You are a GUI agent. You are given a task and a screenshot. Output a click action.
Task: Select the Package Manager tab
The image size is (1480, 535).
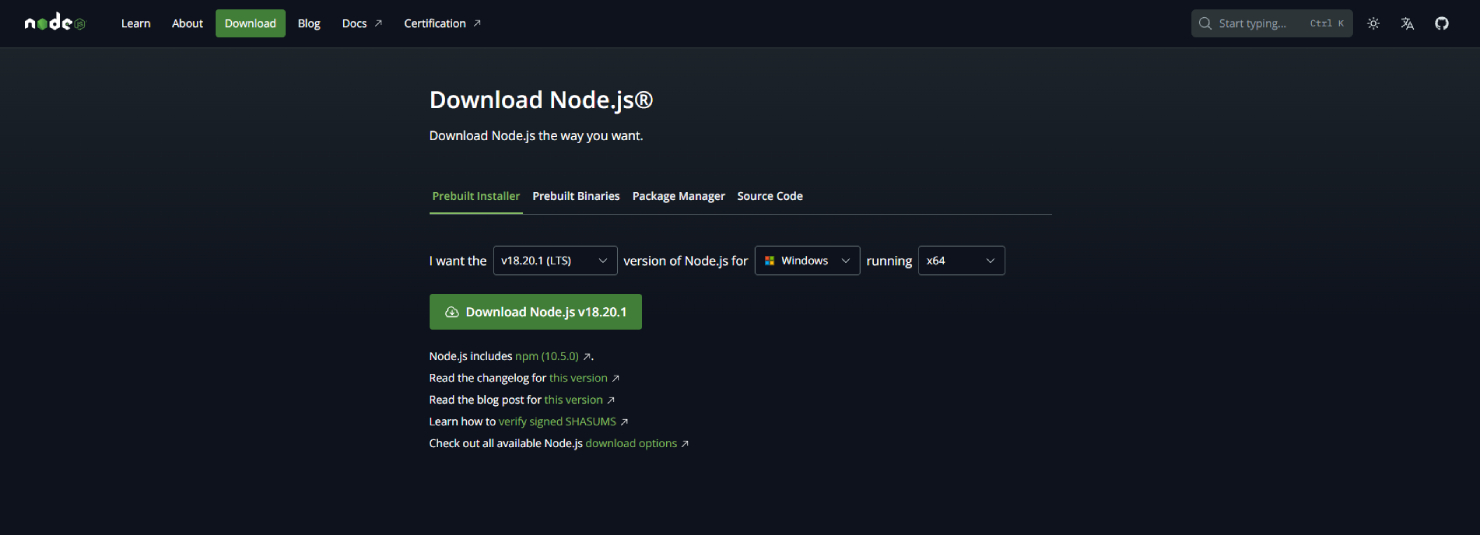pyautogui.click(x=678, y=196)
